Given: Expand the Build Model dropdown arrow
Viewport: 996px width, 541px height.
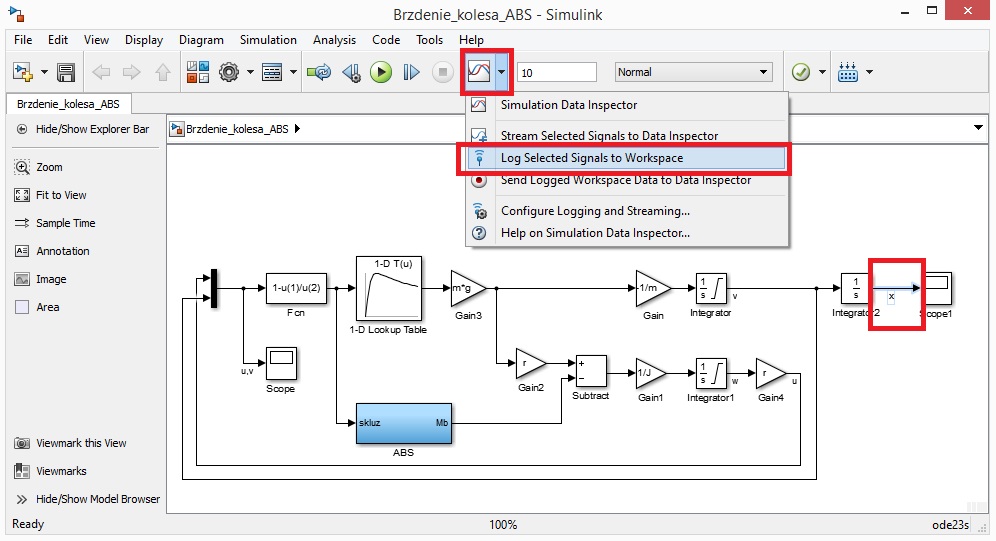Looking at the screenshot, I should point(869,72).
